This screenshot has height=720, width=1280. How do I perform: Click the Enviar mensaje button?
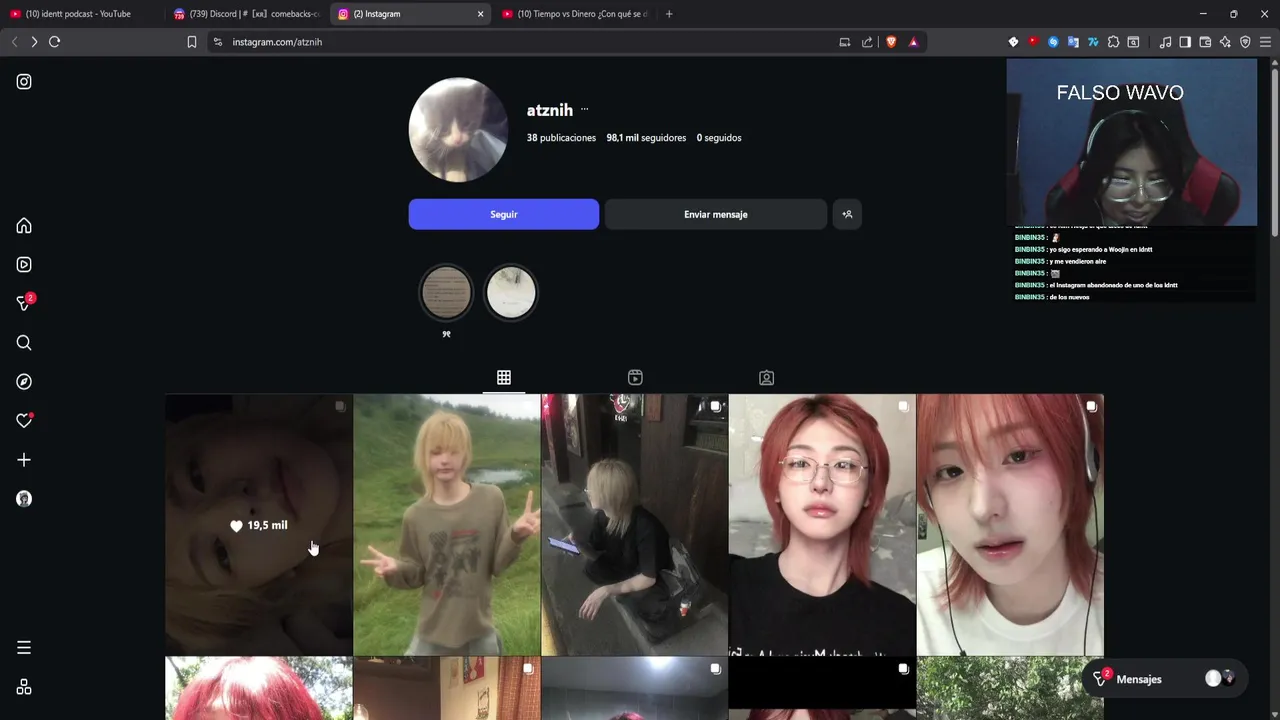[716, 214]
